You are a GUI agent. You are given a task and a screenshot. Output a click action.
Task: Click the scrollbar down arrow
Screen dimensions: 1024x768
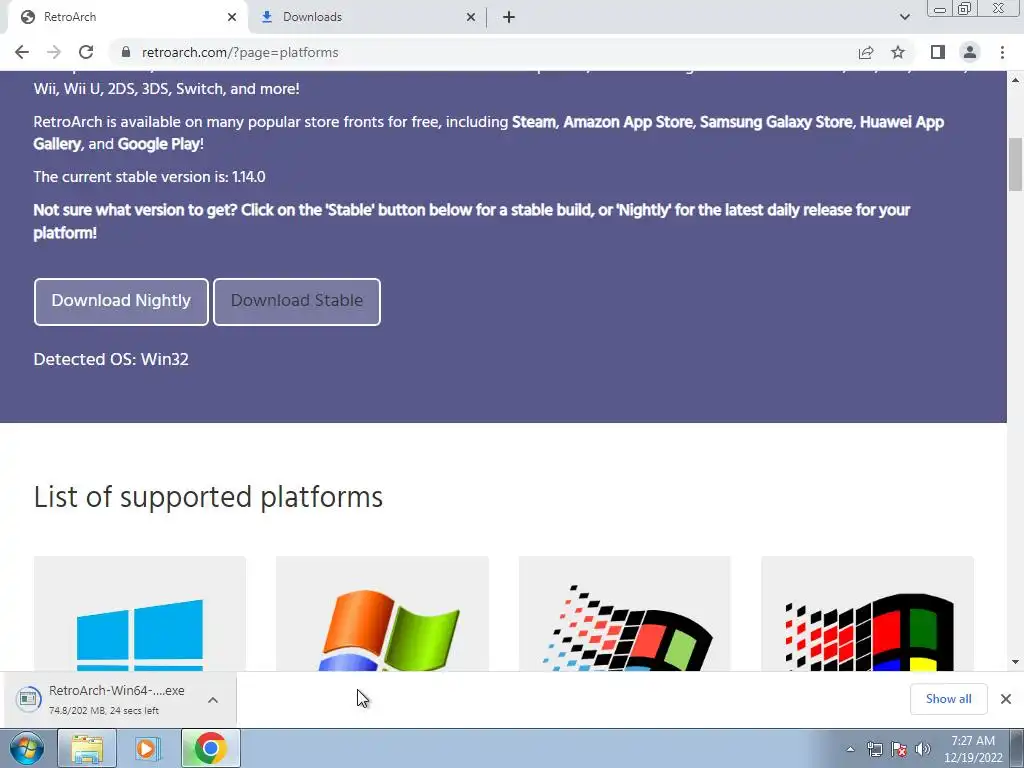click(1016, 662)
